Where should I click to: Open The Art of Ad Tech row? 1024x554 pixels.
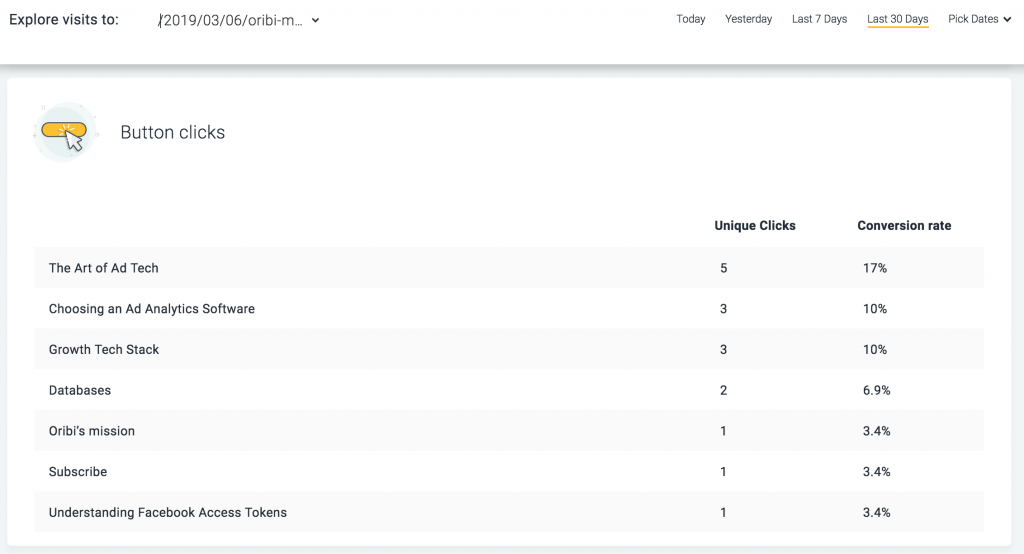(x=509, y=268)
